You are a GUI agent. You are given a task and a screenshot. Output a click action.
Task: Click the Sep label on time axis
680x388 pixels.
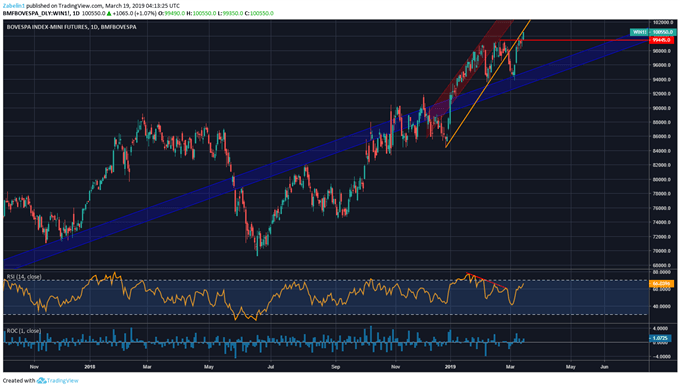pyautogui.click(x=336, y=367)
